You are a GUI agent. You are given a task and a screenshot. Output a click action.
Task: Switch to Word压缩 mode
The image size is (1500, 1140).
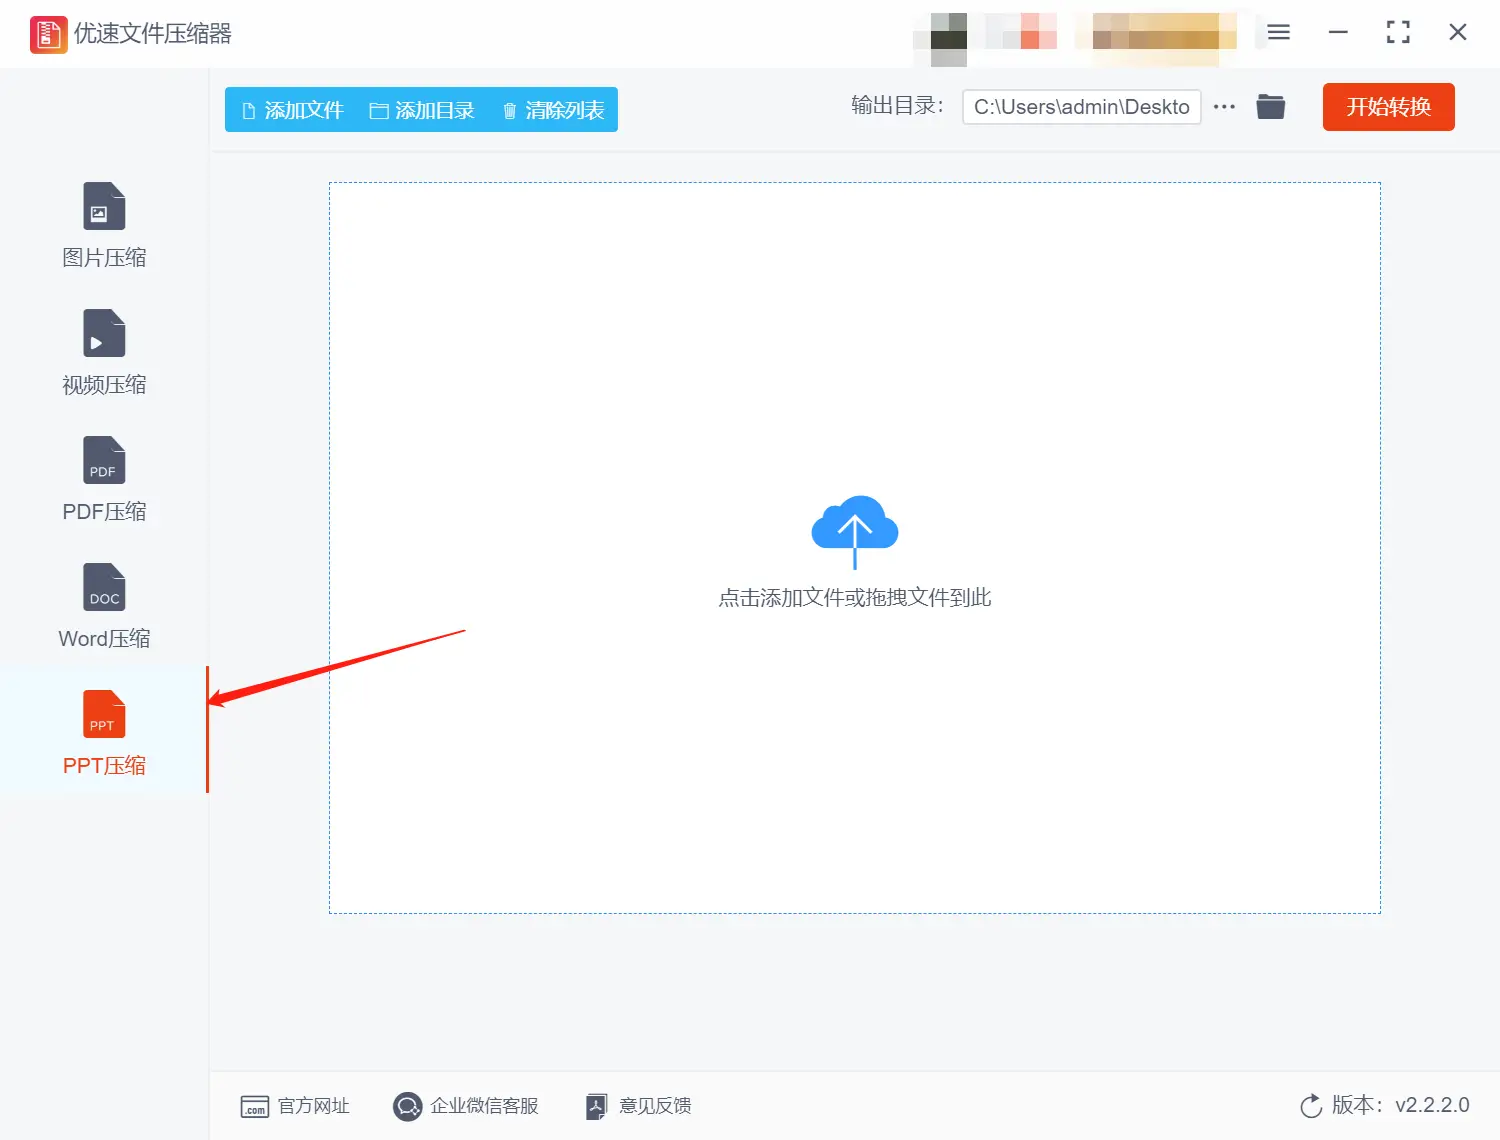tap(103, 587)
